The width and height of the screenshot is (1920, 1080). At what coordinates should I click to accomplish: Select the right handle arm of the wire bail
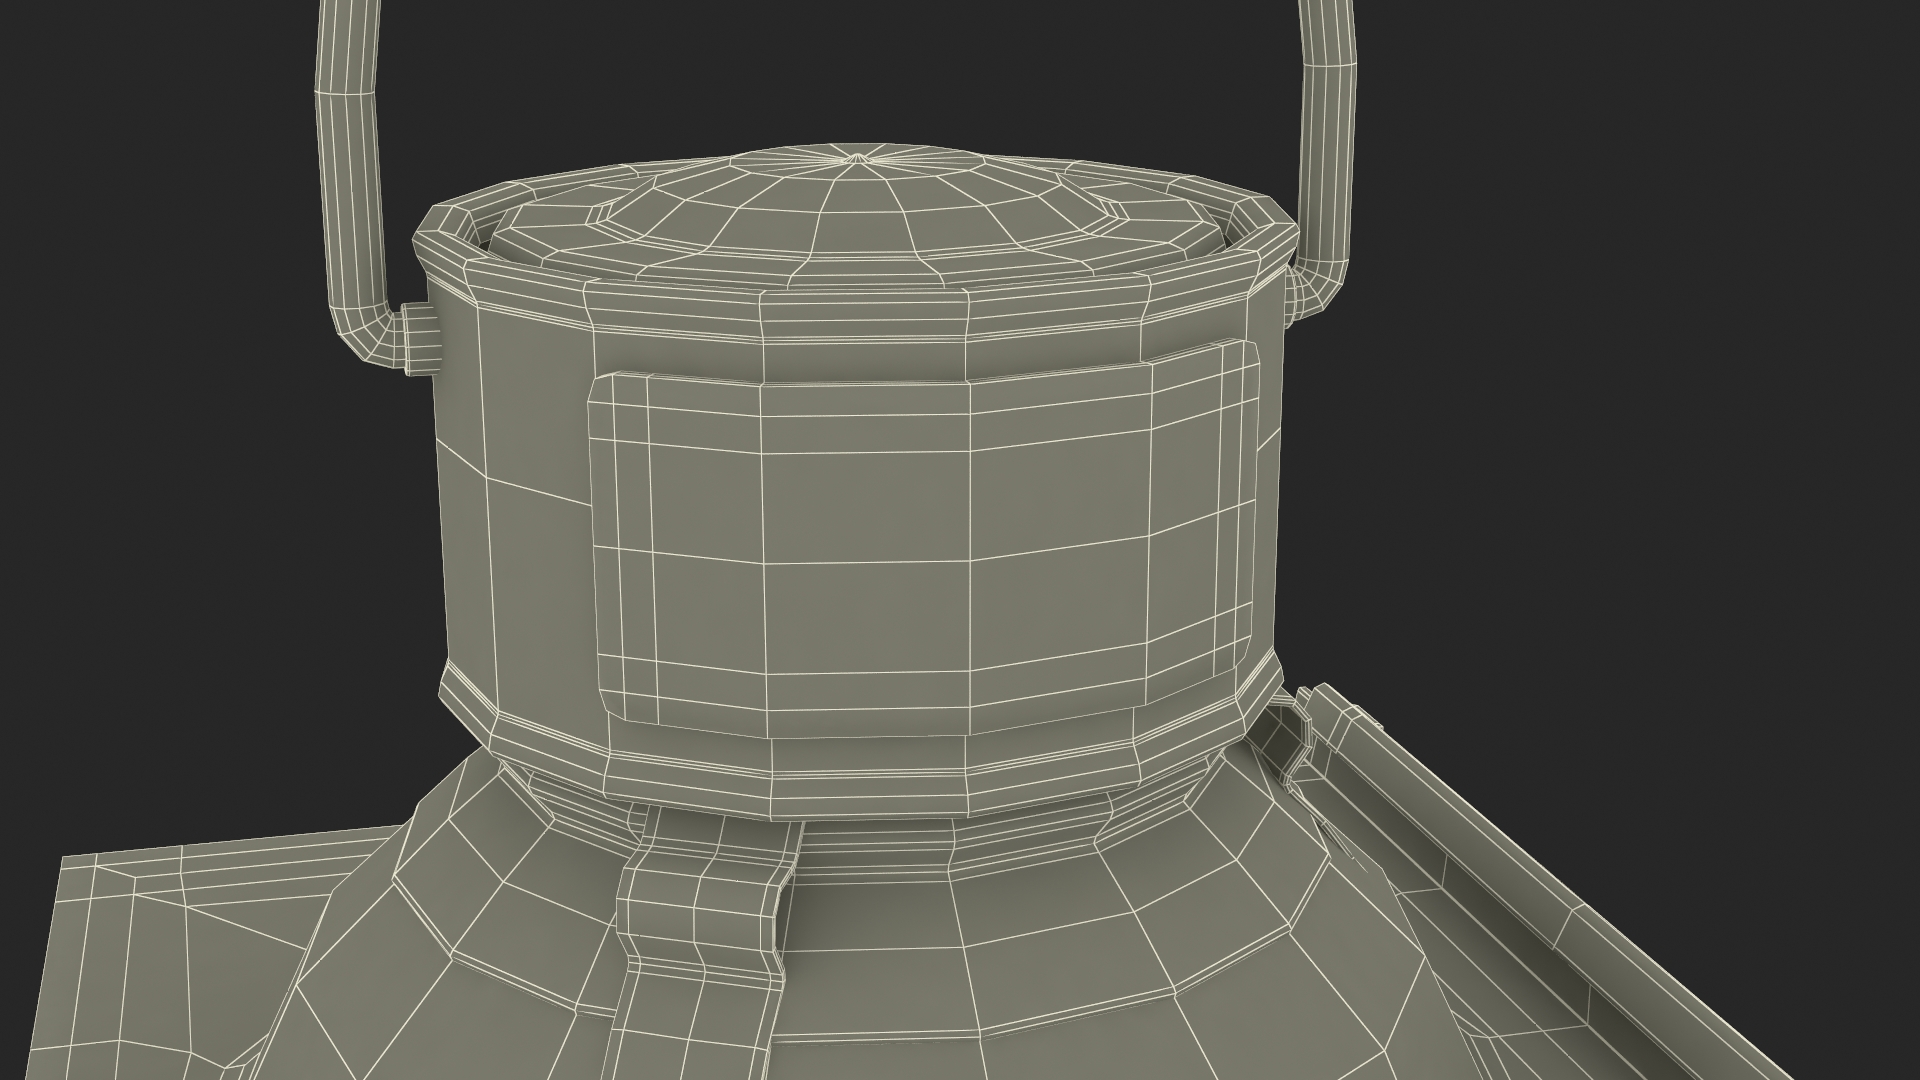[x=1328, y=150]
